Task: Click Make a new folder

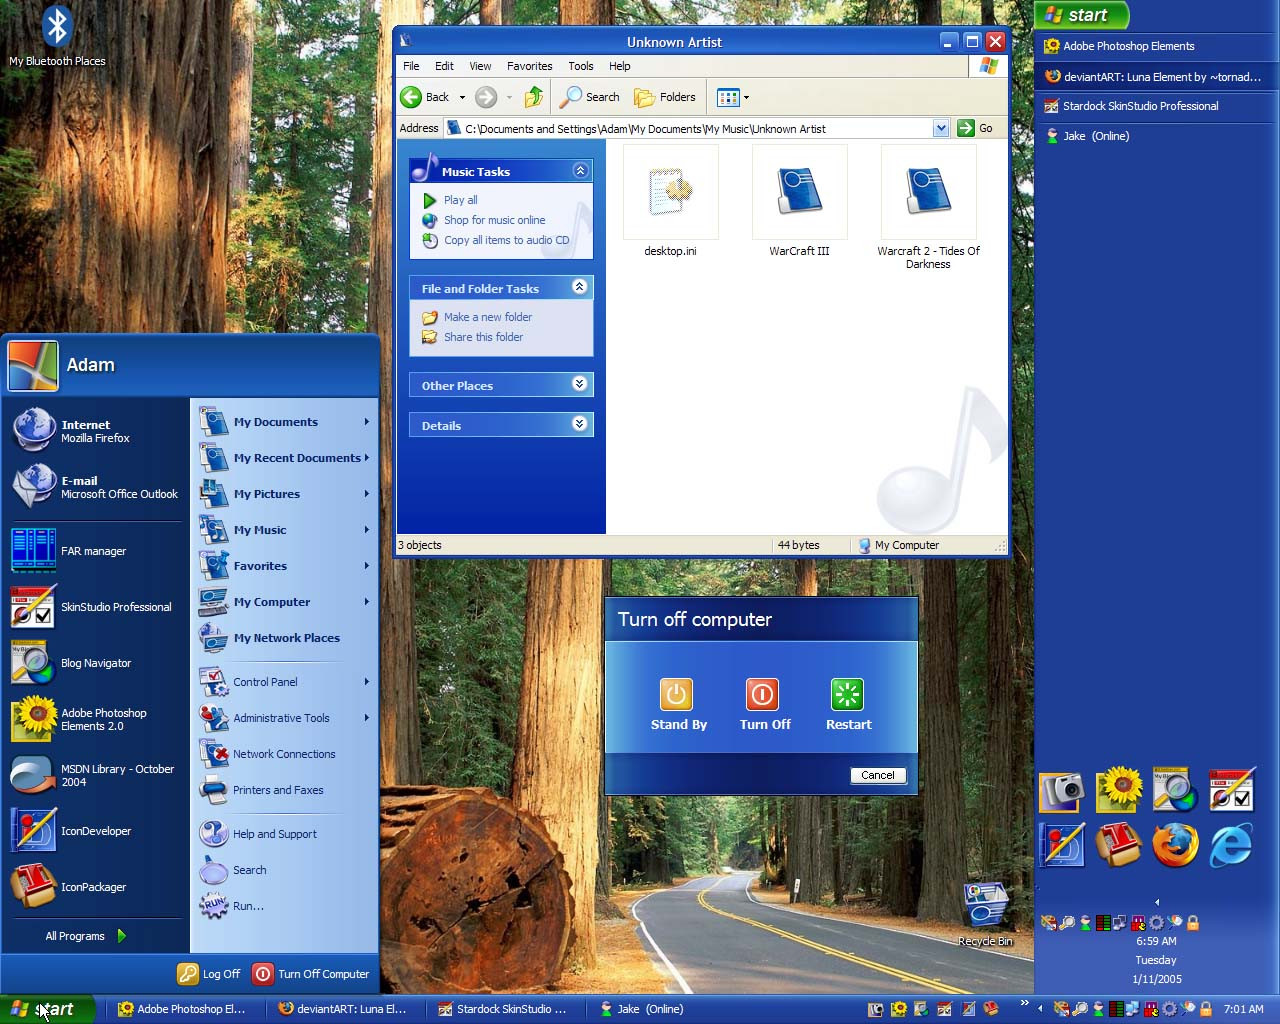Action: click(487, 317)
